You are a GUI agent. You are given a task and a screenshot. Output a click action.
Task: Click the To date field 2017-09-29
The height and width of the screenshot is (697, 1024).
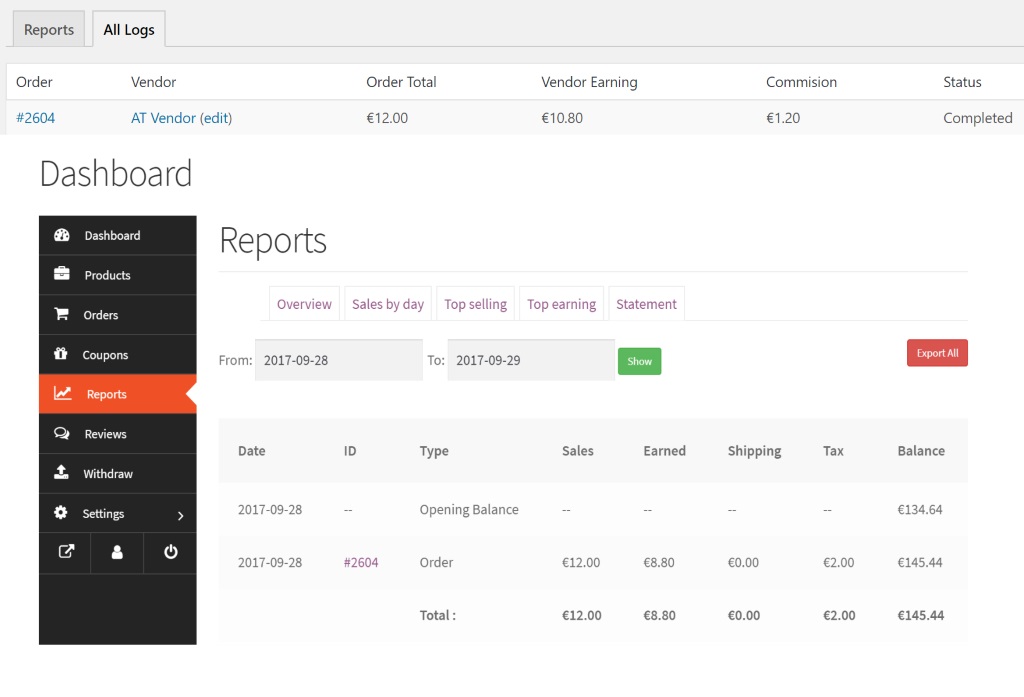click(x=531, y=360)
